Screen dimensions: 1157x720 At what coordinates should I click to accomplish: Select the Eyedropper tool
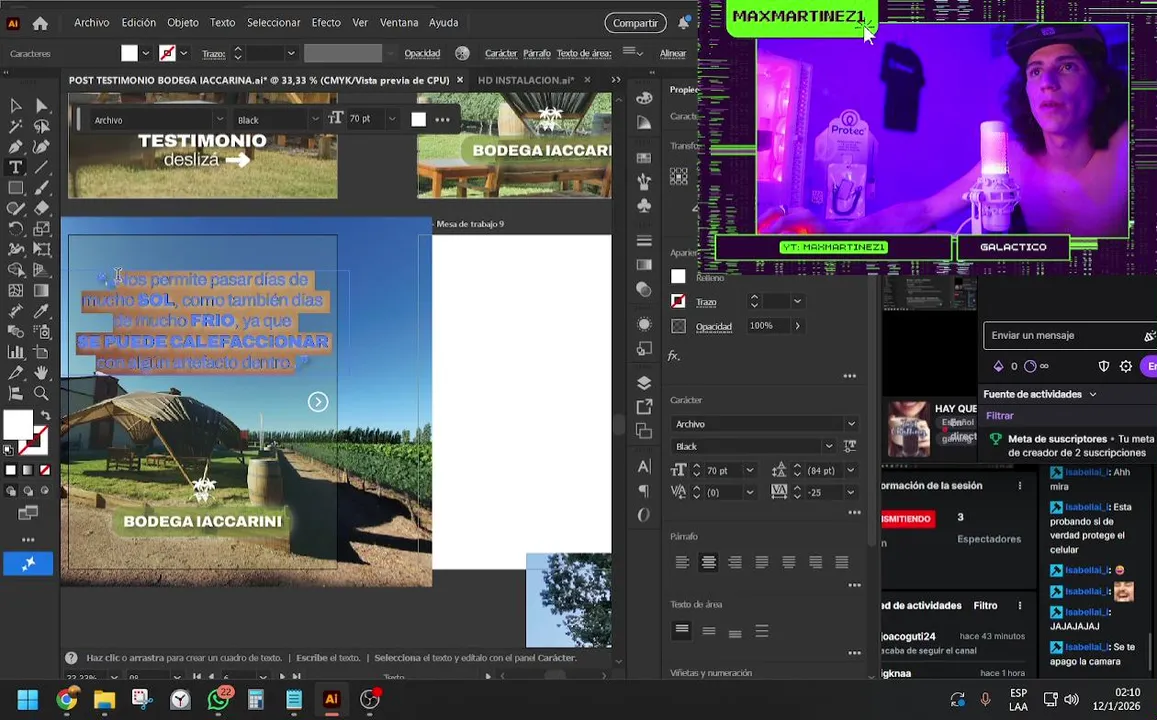[x=41, y=311]
